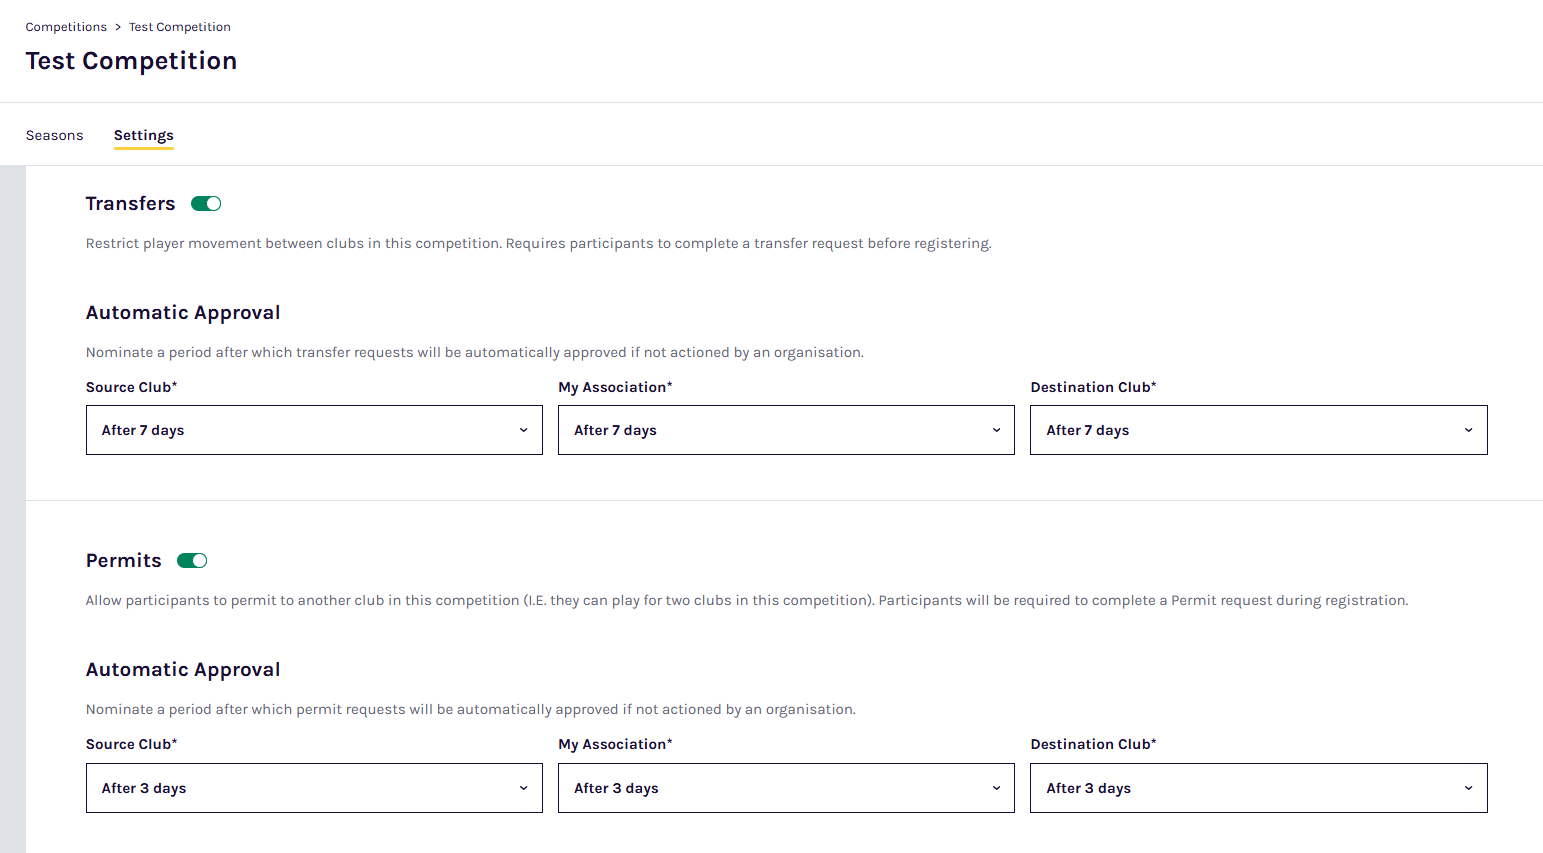
Task: Select the Settings tab
Action: pyautogui.click(x=143, y=136)
